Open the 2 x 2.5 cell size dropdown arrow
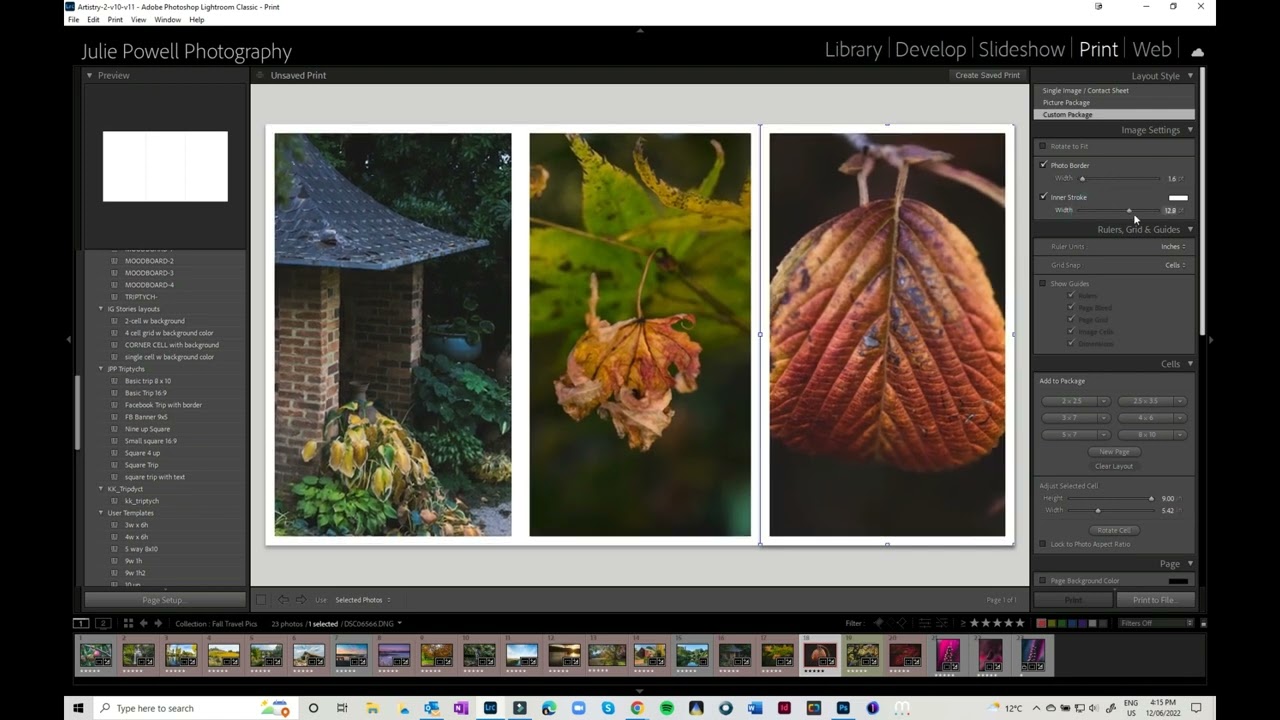Screen dimensions: 1280x720 coord(1104,401)
